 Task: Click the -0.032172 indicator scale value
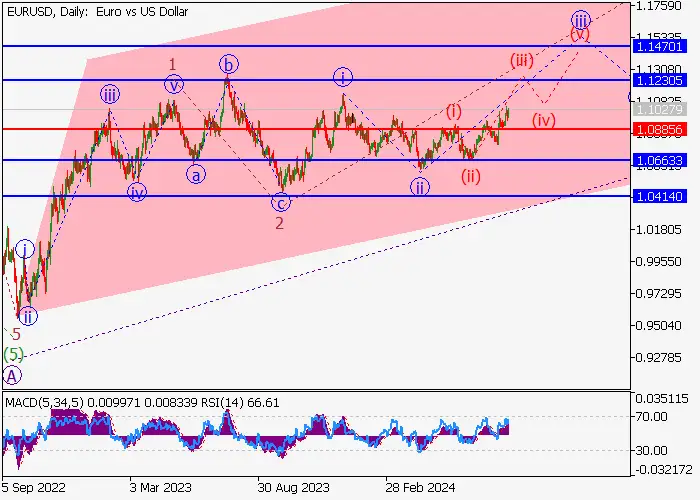(x=664, y=470)
